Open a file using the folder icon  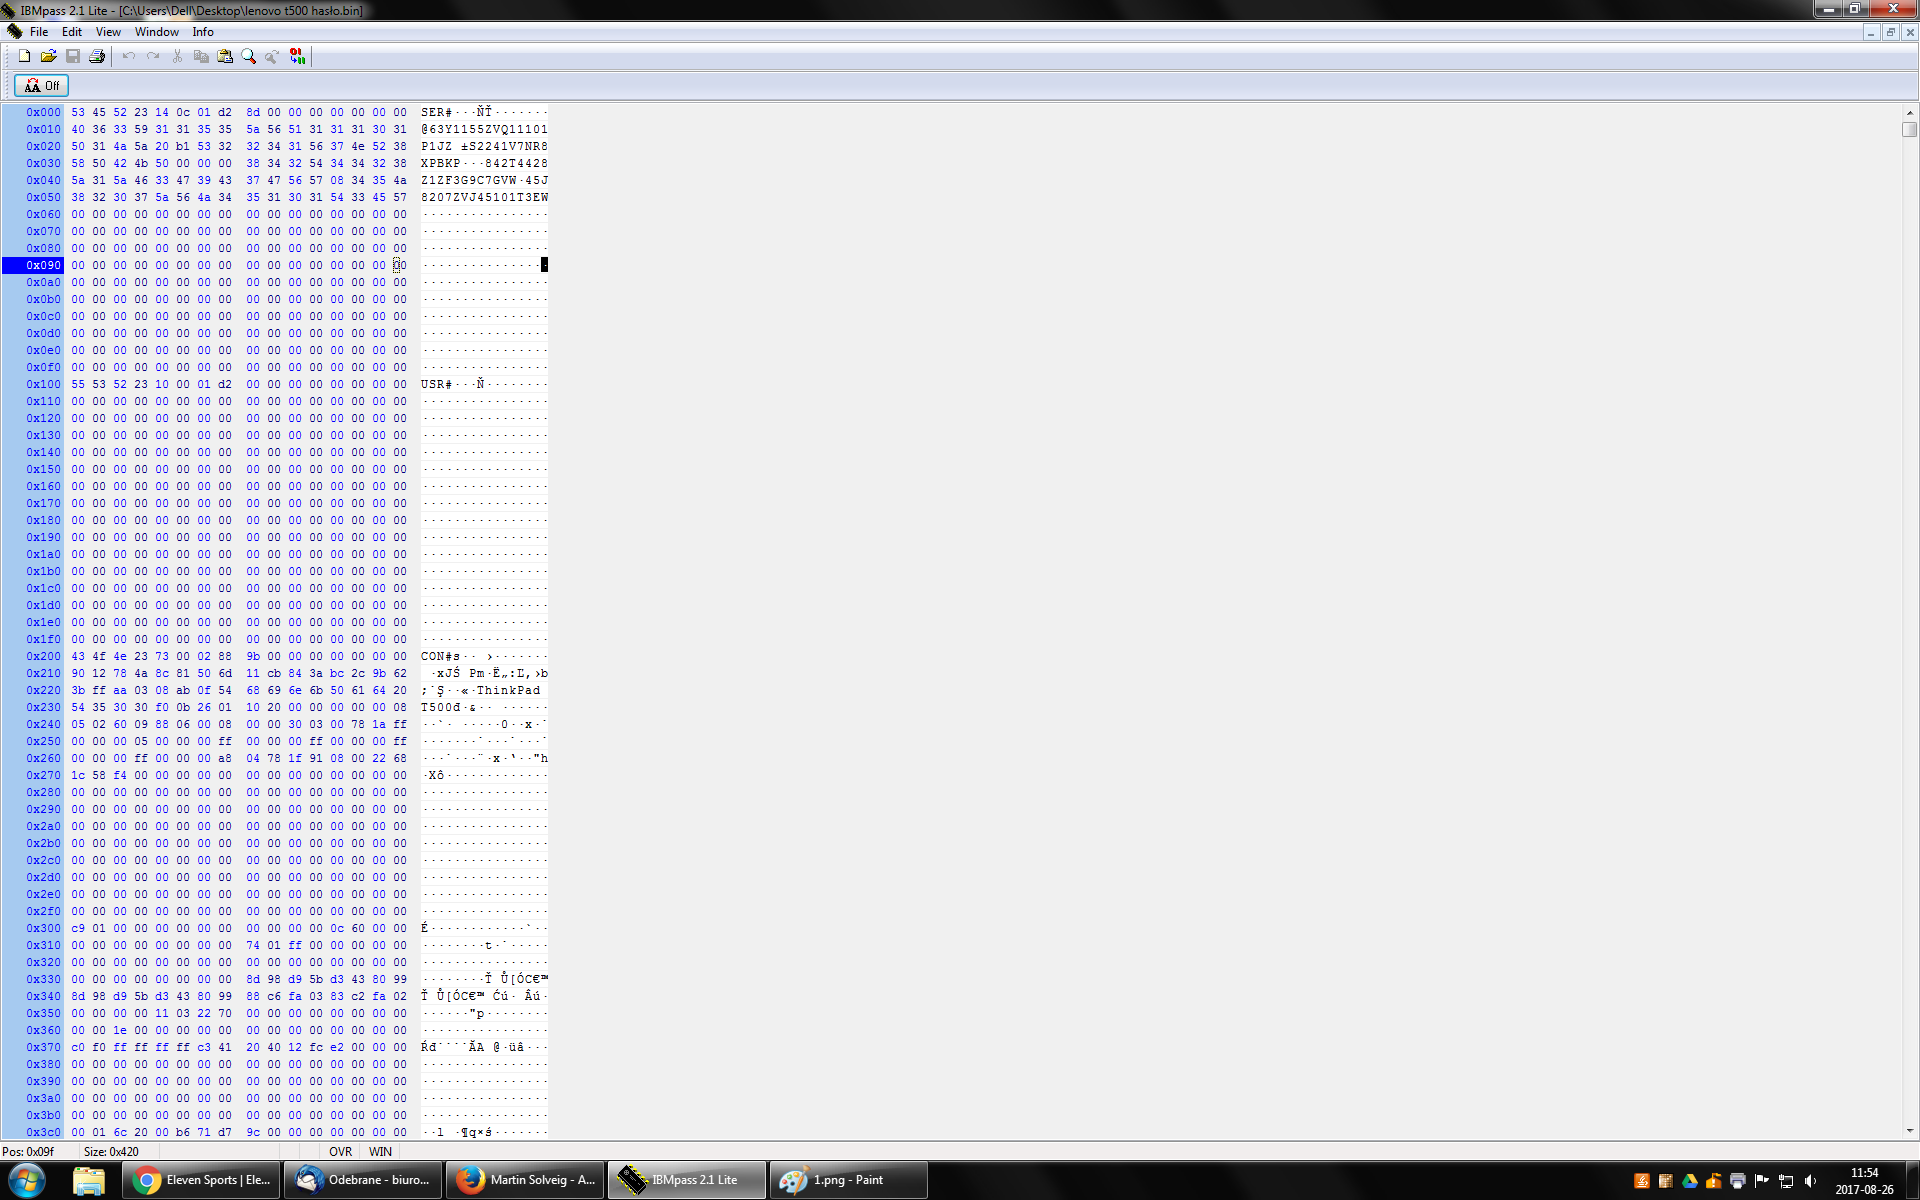pyautogui.click(x=48, y=57)
